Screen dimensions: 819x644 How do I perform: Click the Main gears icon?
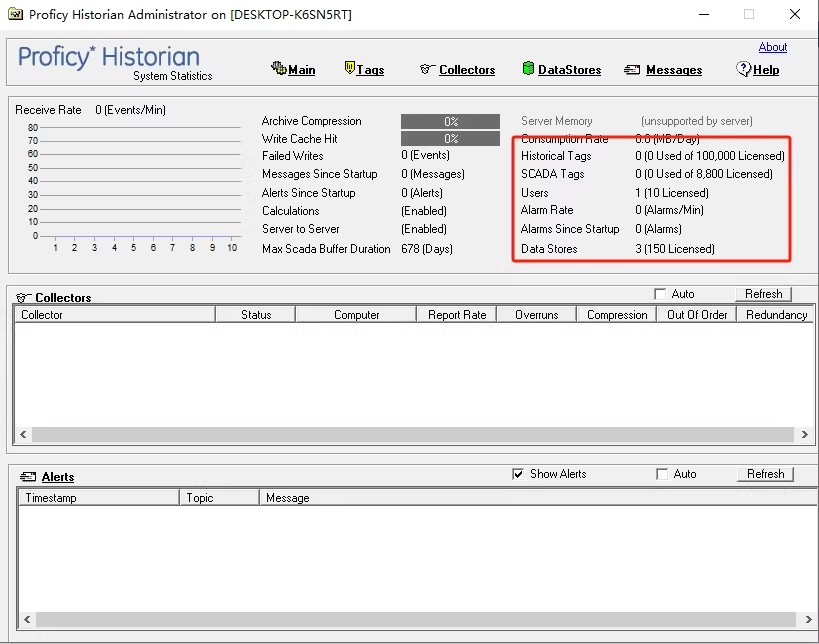tap(278, 68)
